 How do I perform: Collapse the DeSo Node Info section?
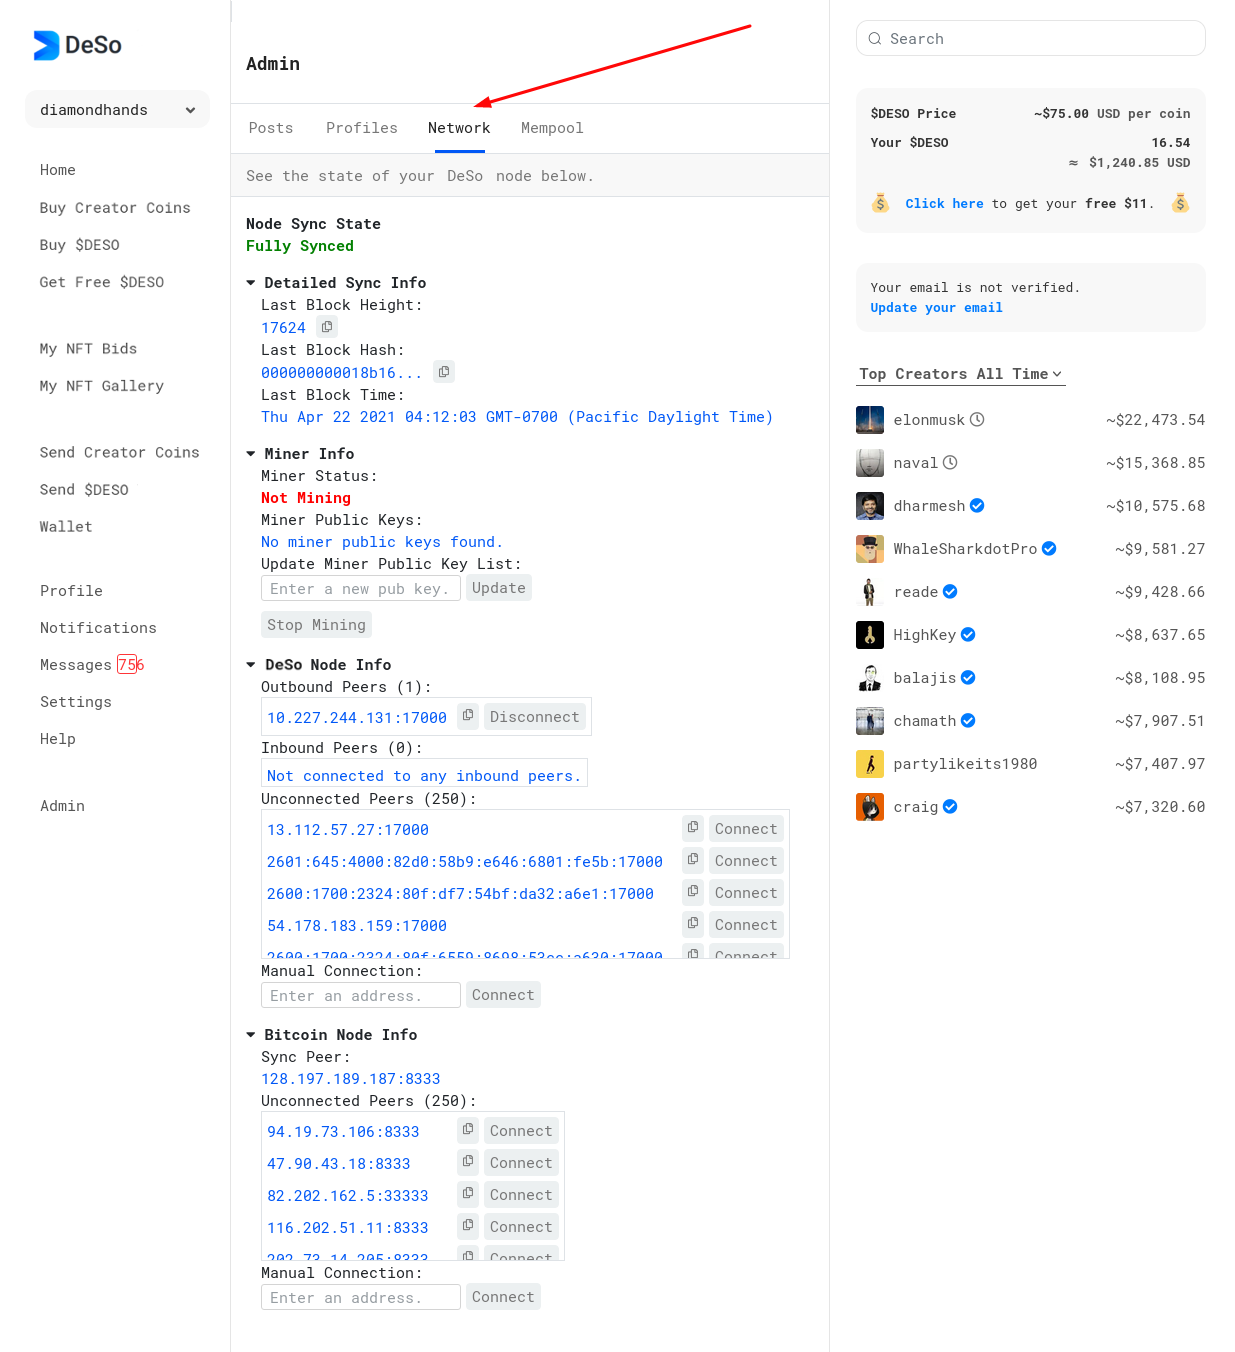(x=251, y=665)
